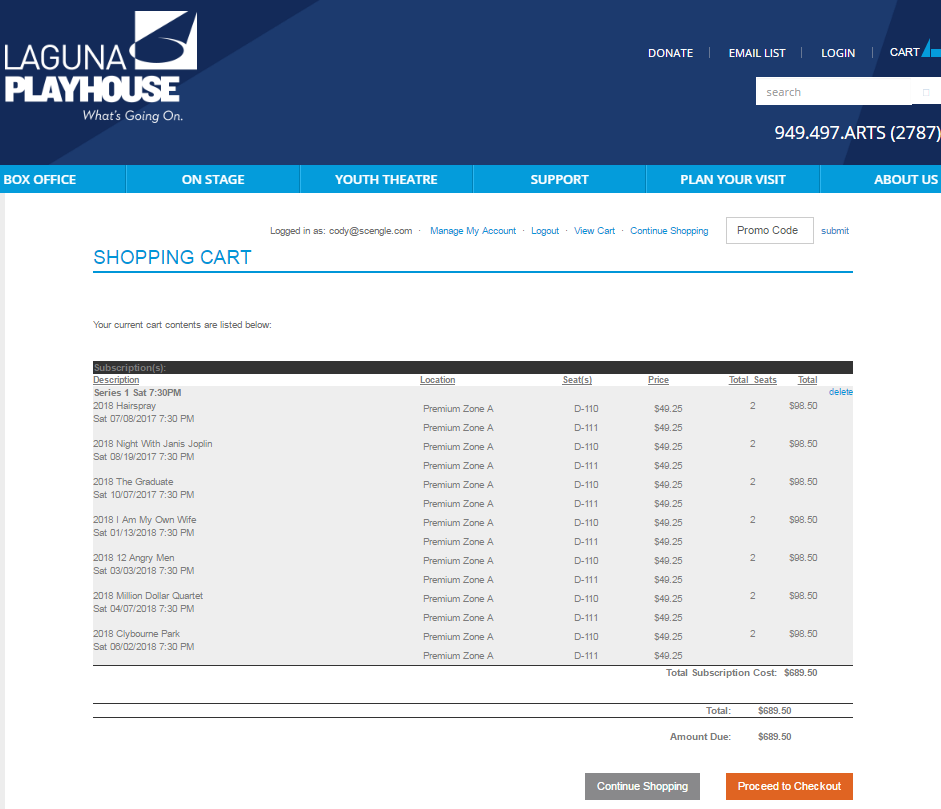
Task: Open the PLAN YOUR VISIT menu
Action: (733, 179)
